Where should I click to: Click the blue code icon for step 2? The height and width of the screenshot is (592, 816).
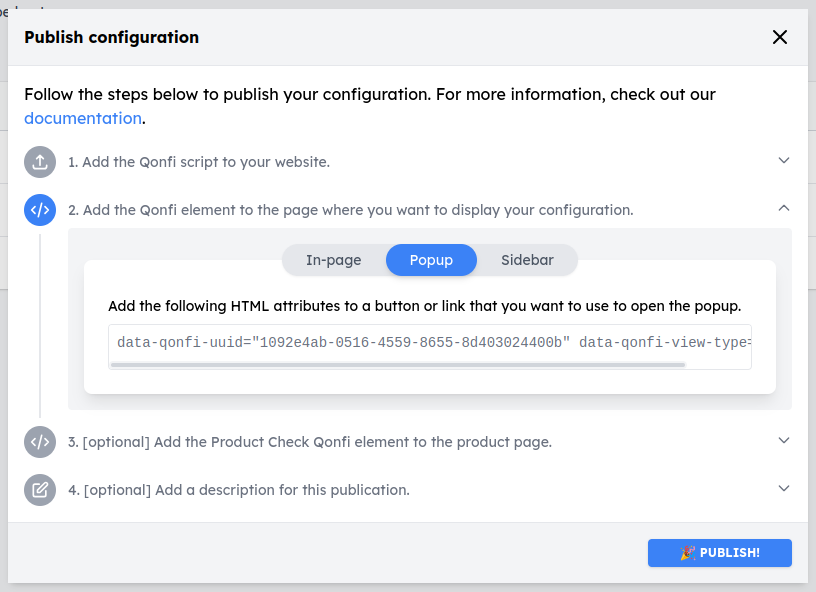(x=40, y=210)
